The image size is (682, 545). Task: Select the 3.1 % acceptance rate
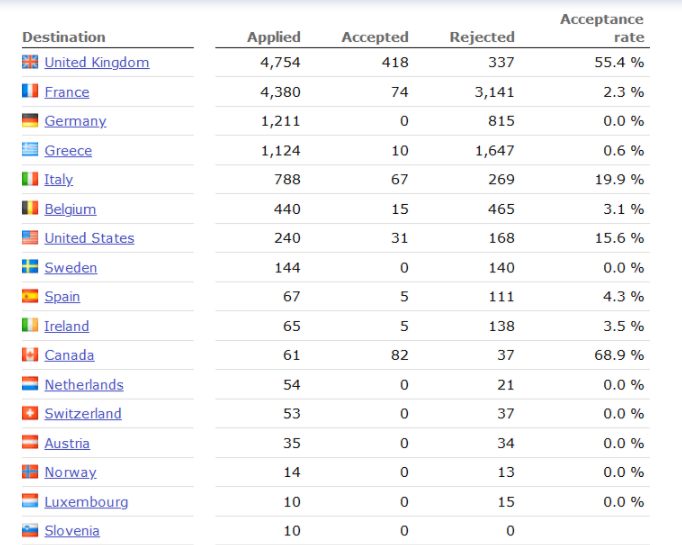(624, 209)
